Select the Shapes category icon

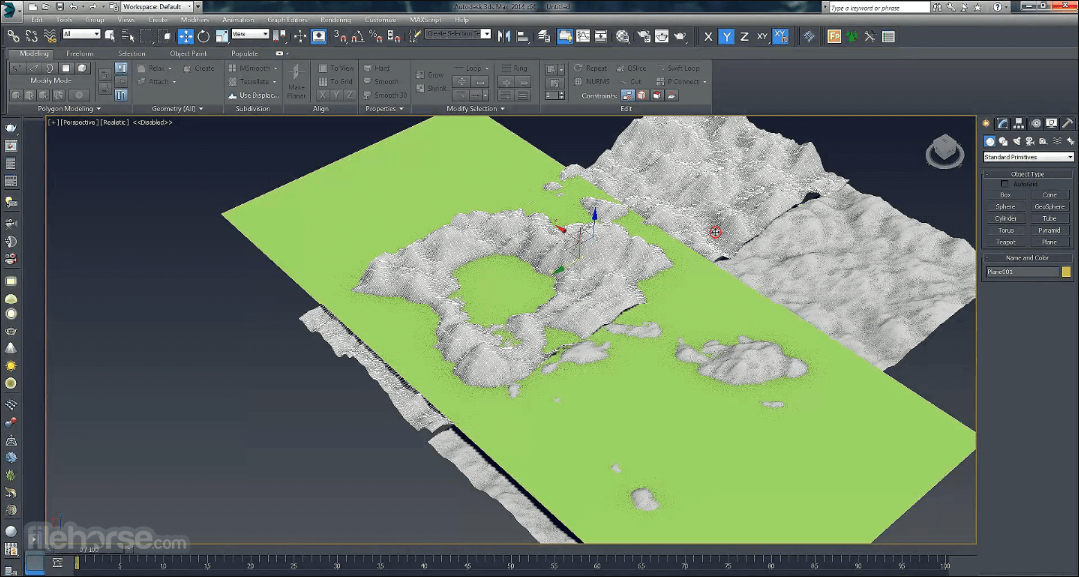tap(1003, 141)
